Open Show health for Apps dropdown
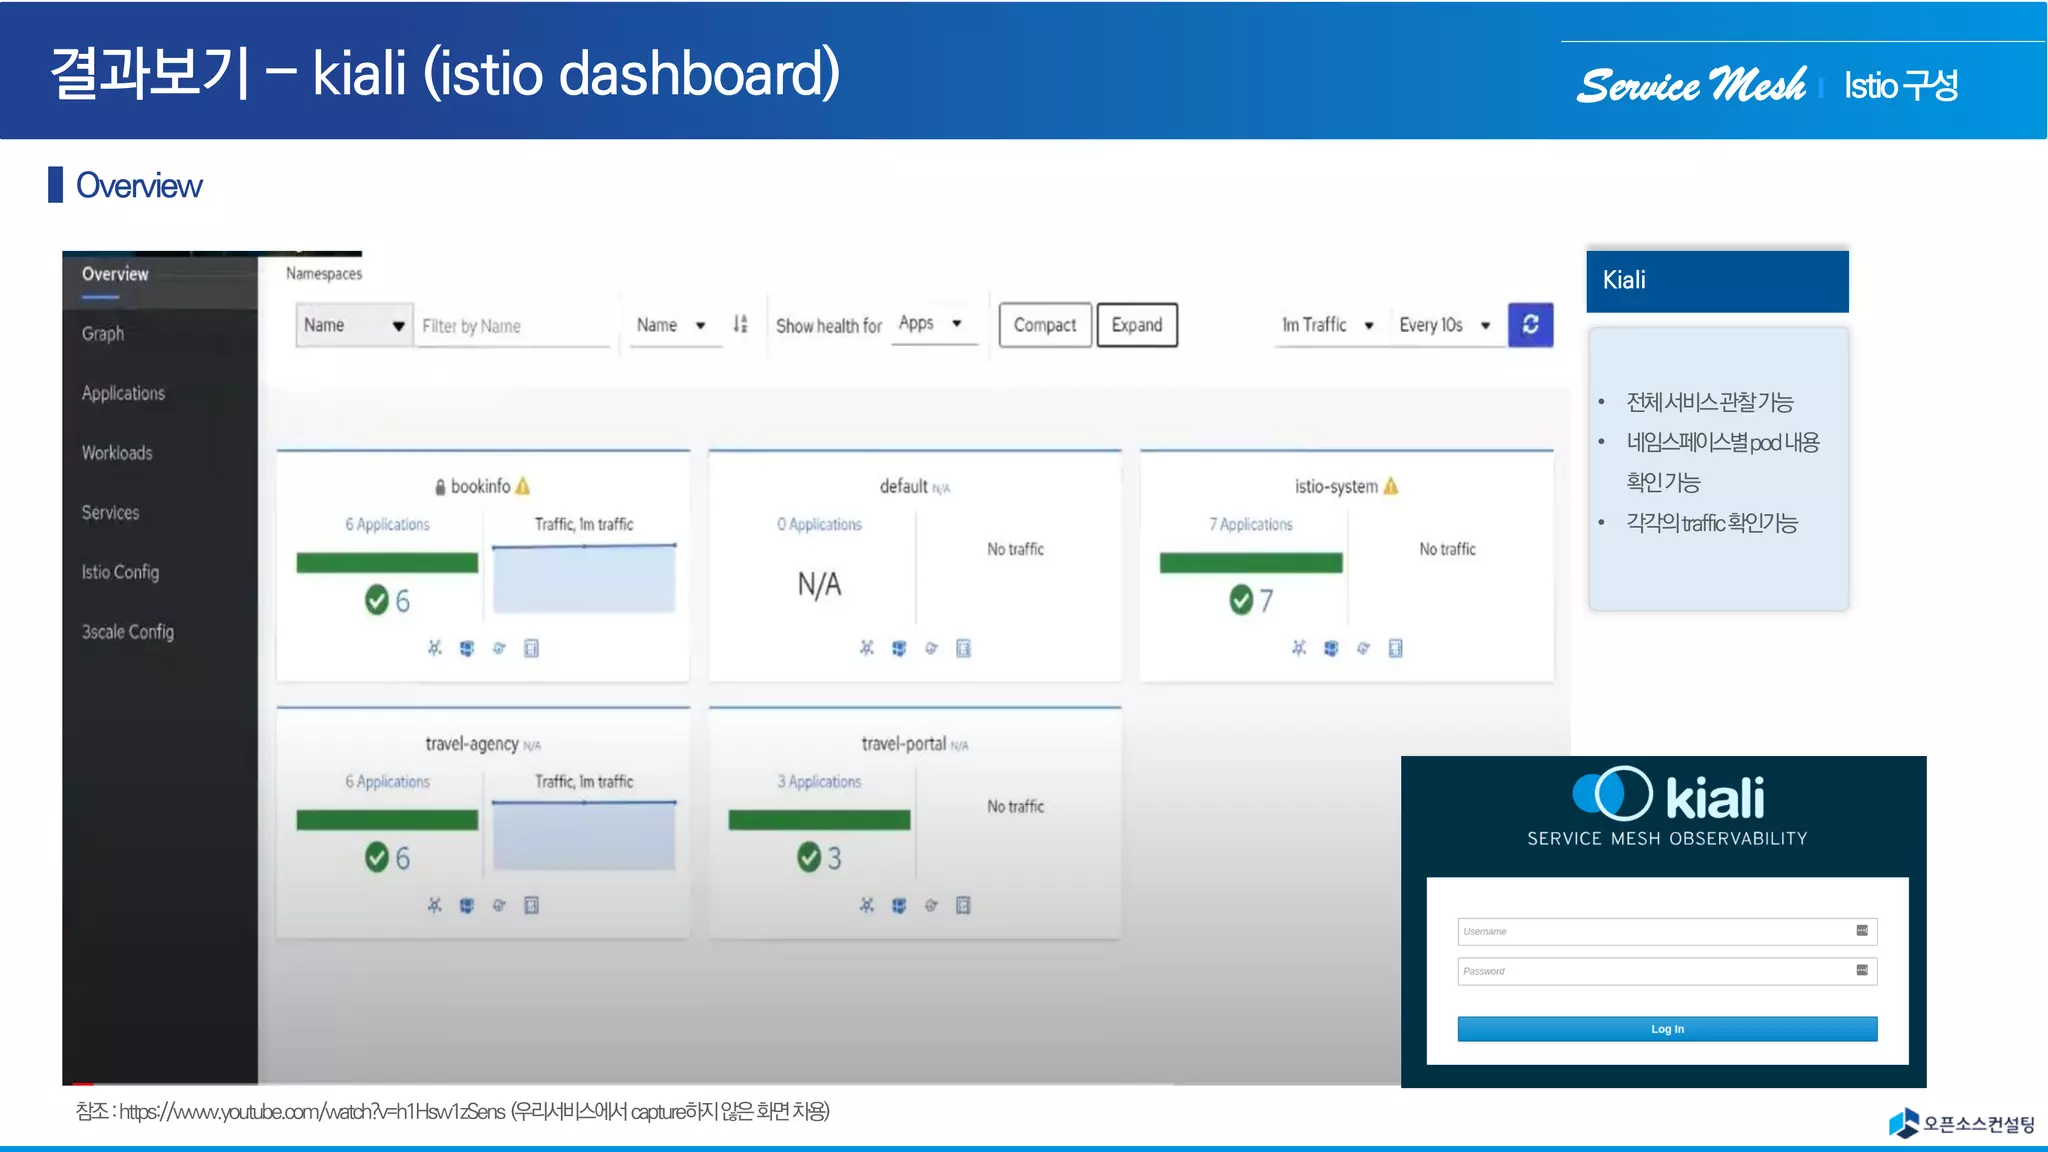The width and height of the screenshot is (2048, 1152). click(931, 323)
